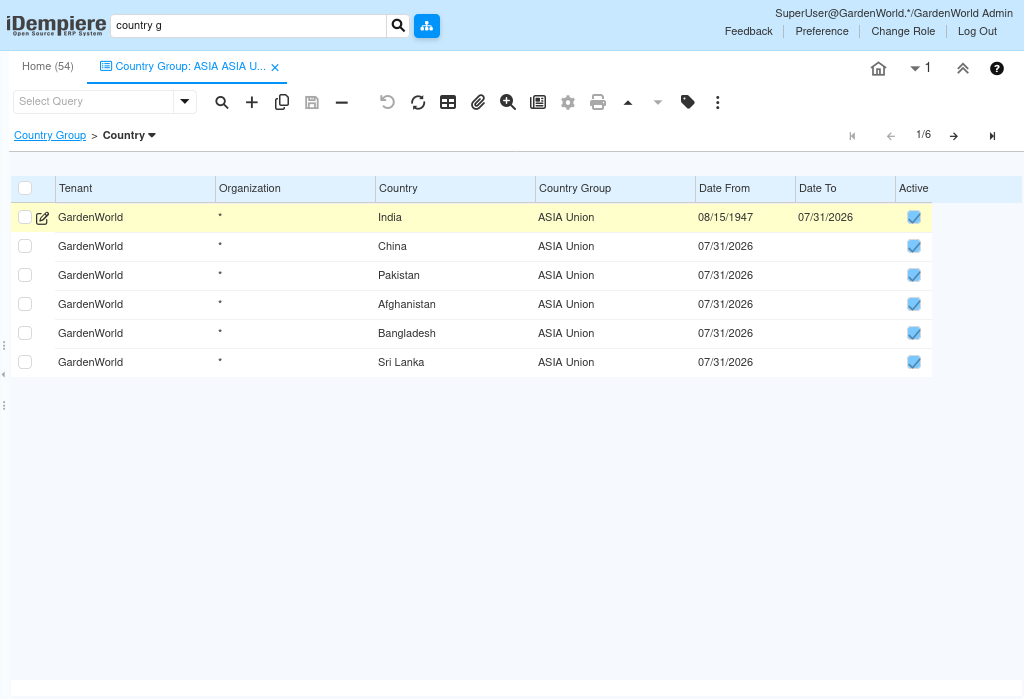
Task: Open the Preference link
Action: [x=822, y=31]
